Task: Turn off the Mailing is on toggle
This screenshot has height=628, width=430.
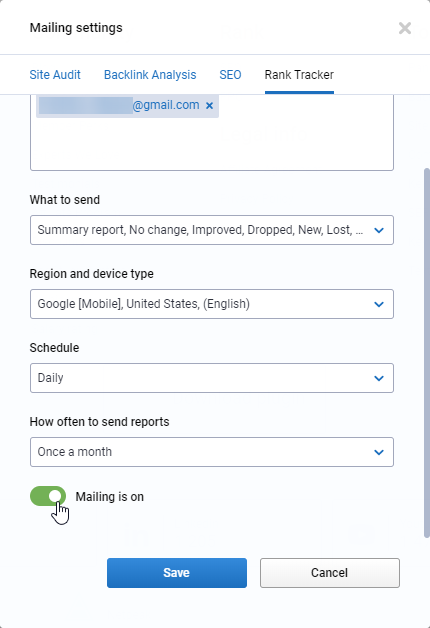Action: pos(48,496)
